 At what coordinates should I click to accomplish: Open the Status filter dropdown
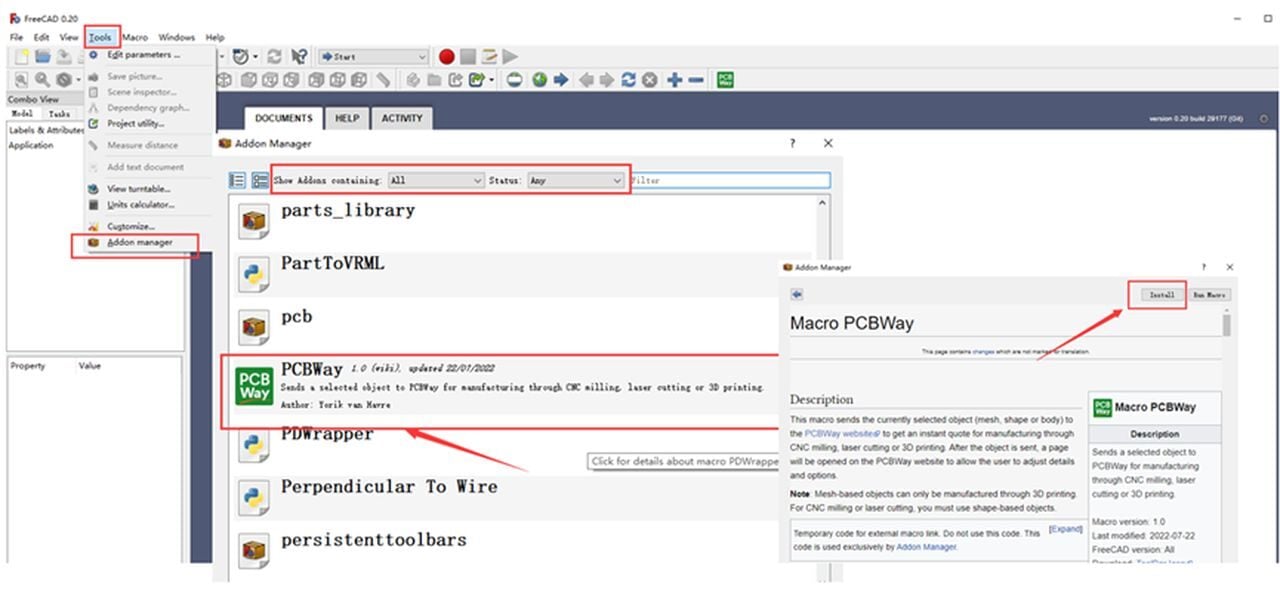(575, 181)
